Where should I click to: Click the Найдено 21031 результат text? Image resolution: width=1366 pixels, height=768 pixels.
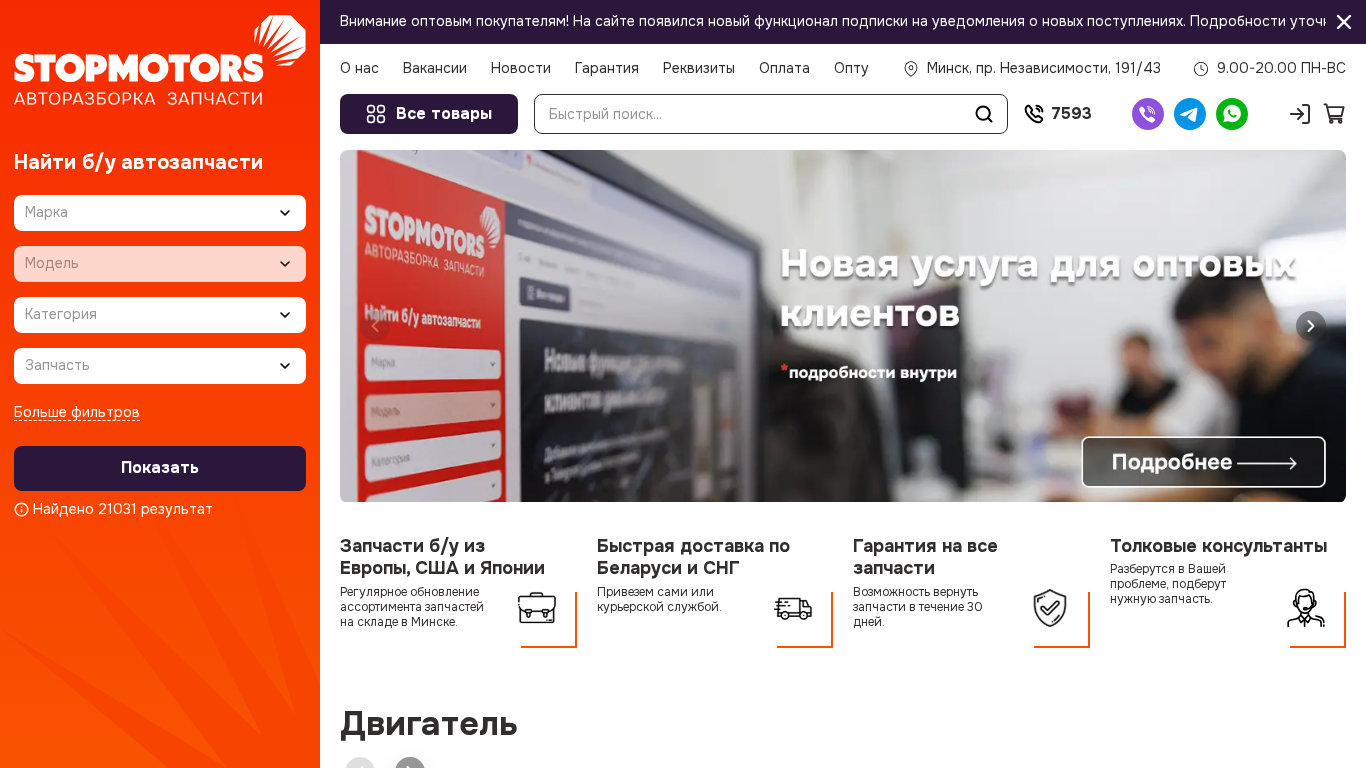pyautogui.click(x=123, y=510)
